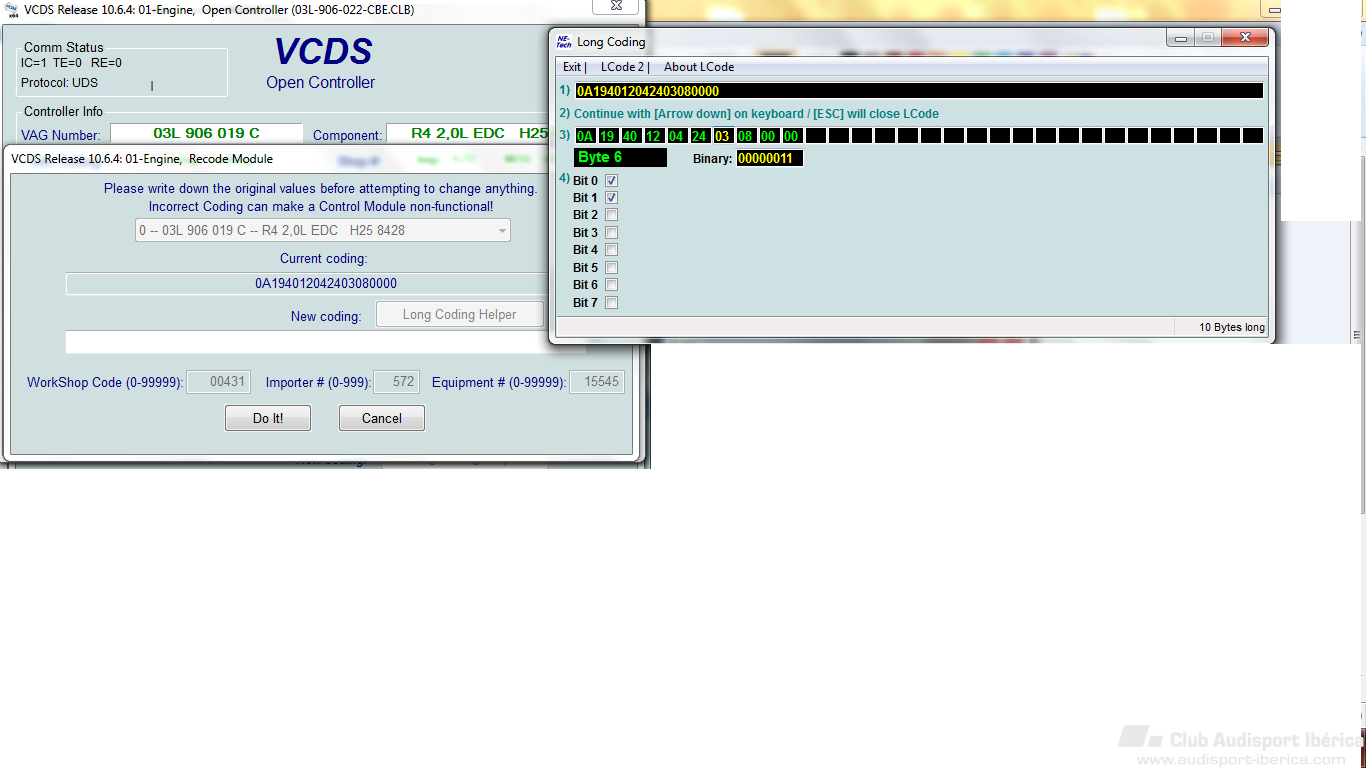Enable the Bit 4 checkbox
The width and height of the screenshot is (1366, 768).
(612, 250)
